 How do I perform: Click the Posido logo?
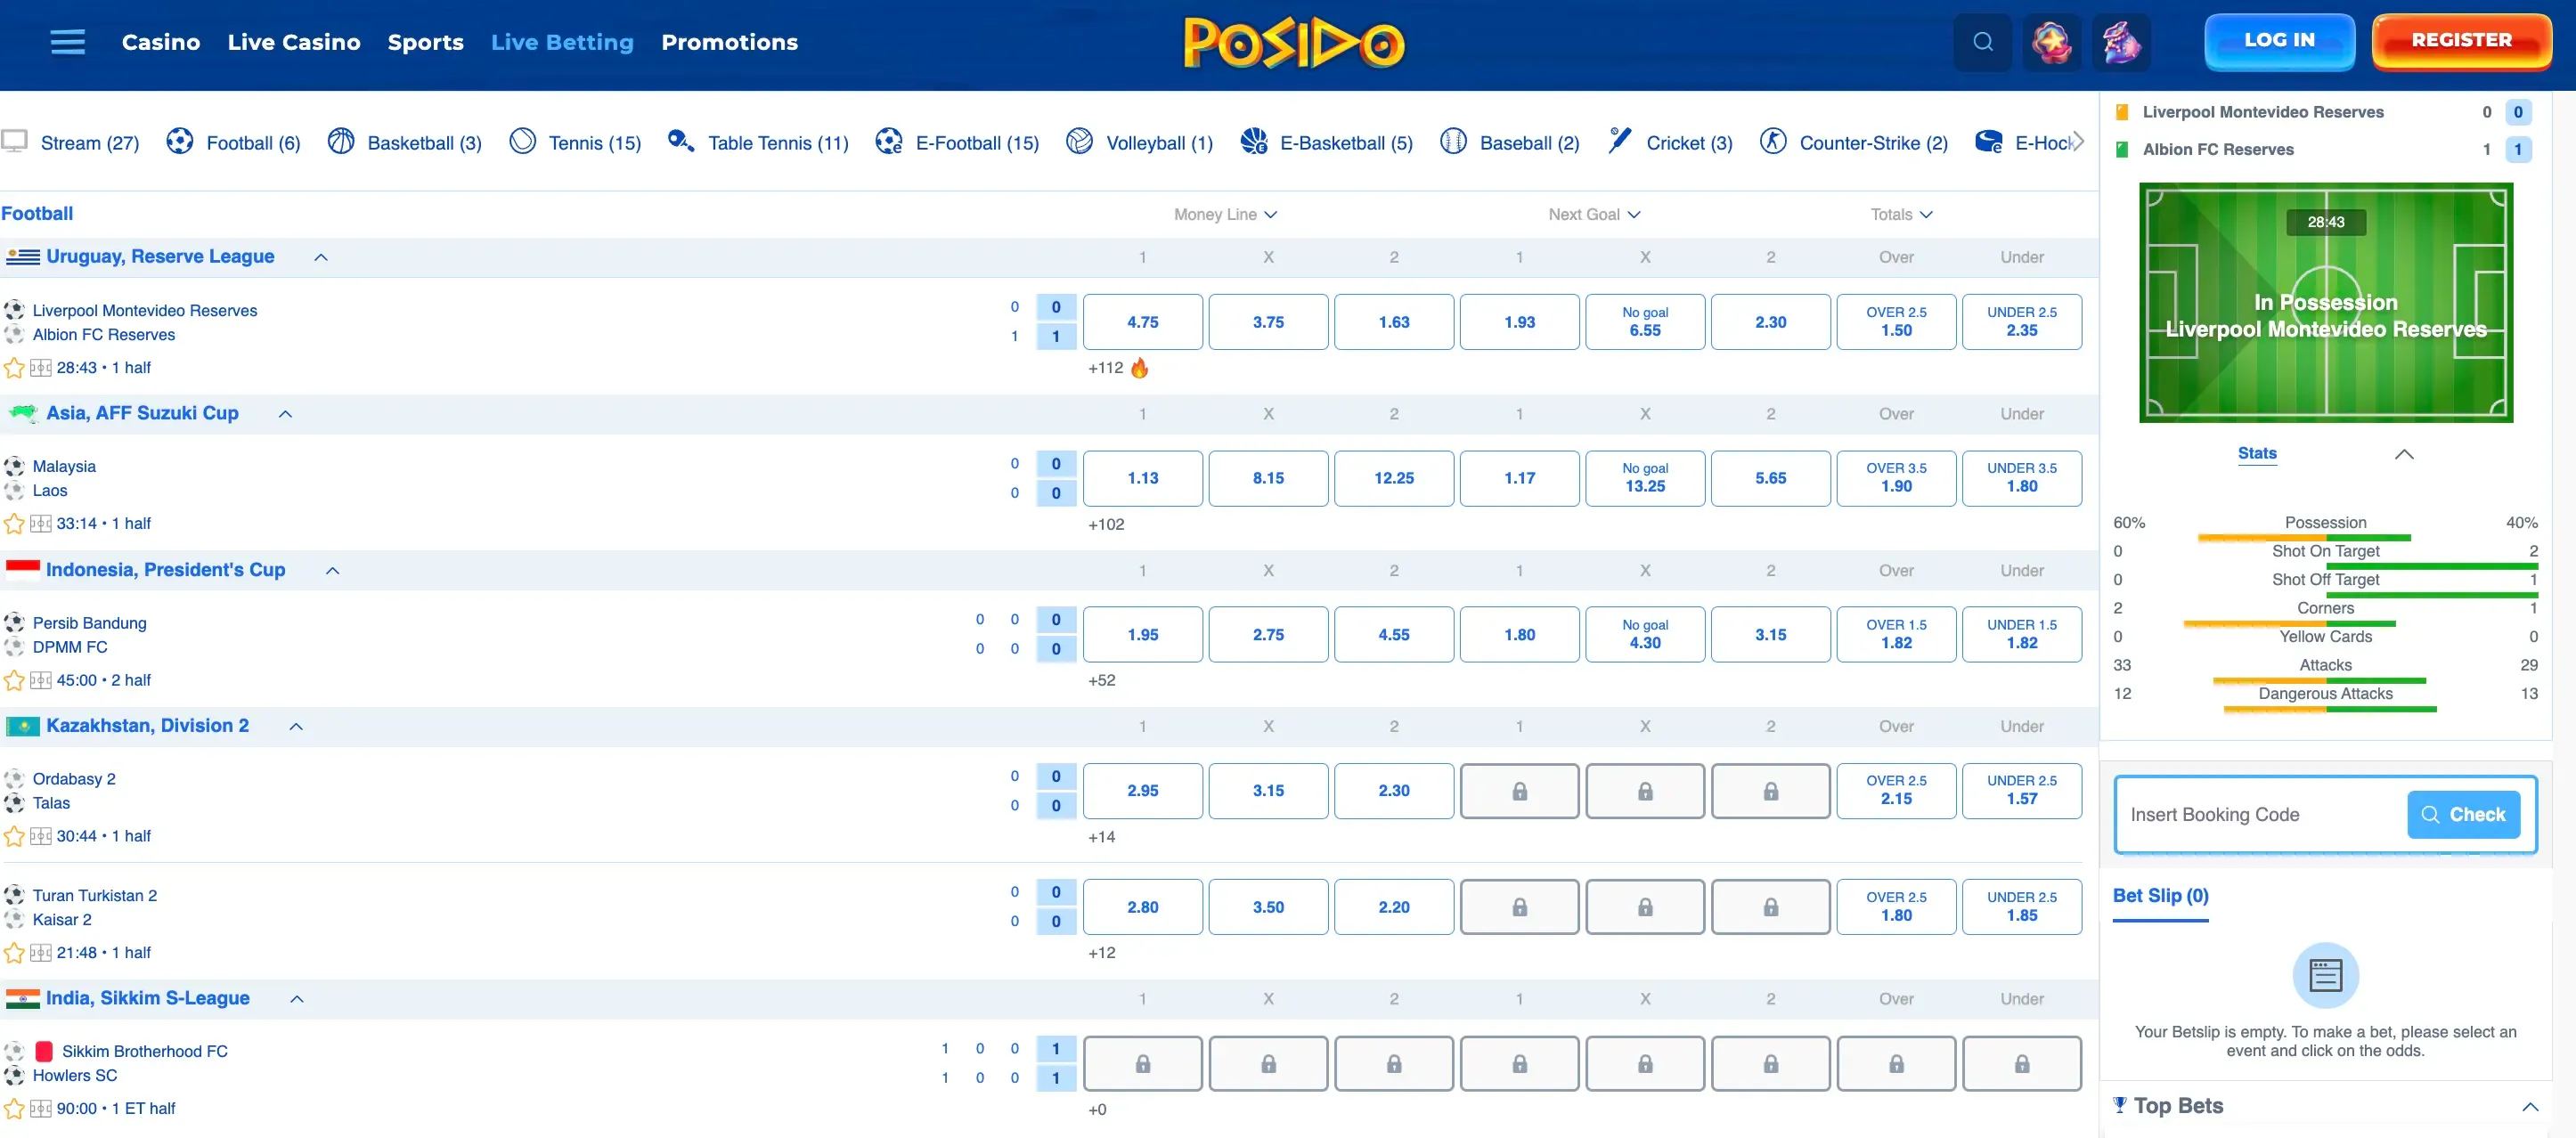point(1294,42)
